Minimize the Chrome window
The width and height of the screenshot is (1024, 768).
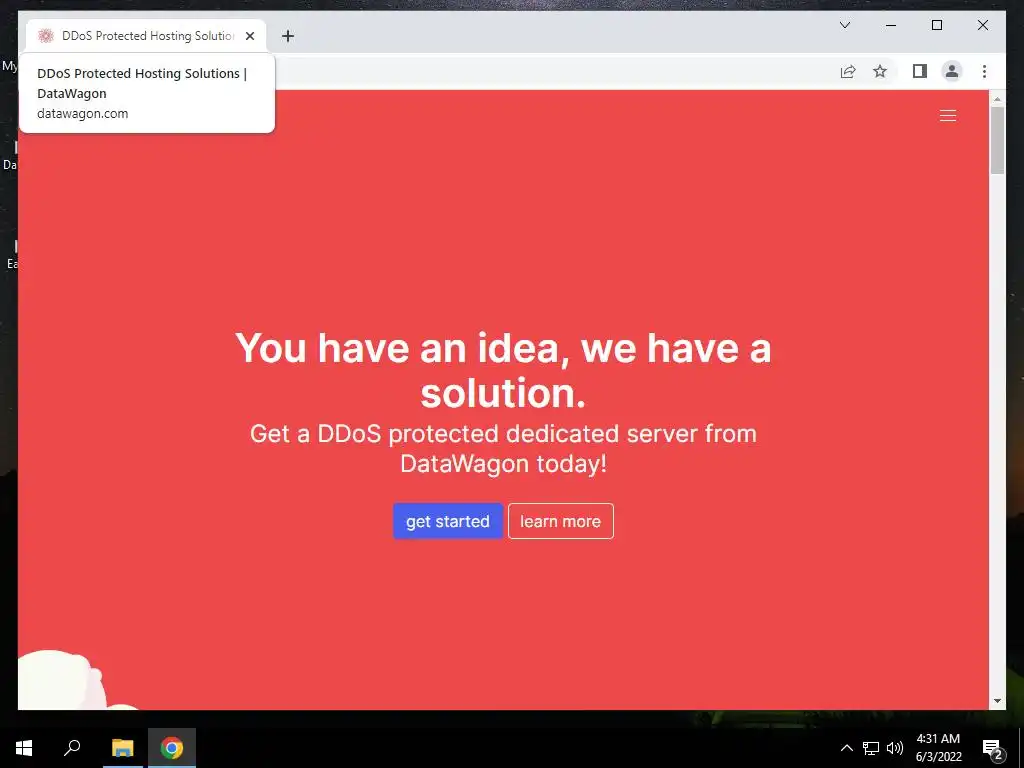click(891, 25)
